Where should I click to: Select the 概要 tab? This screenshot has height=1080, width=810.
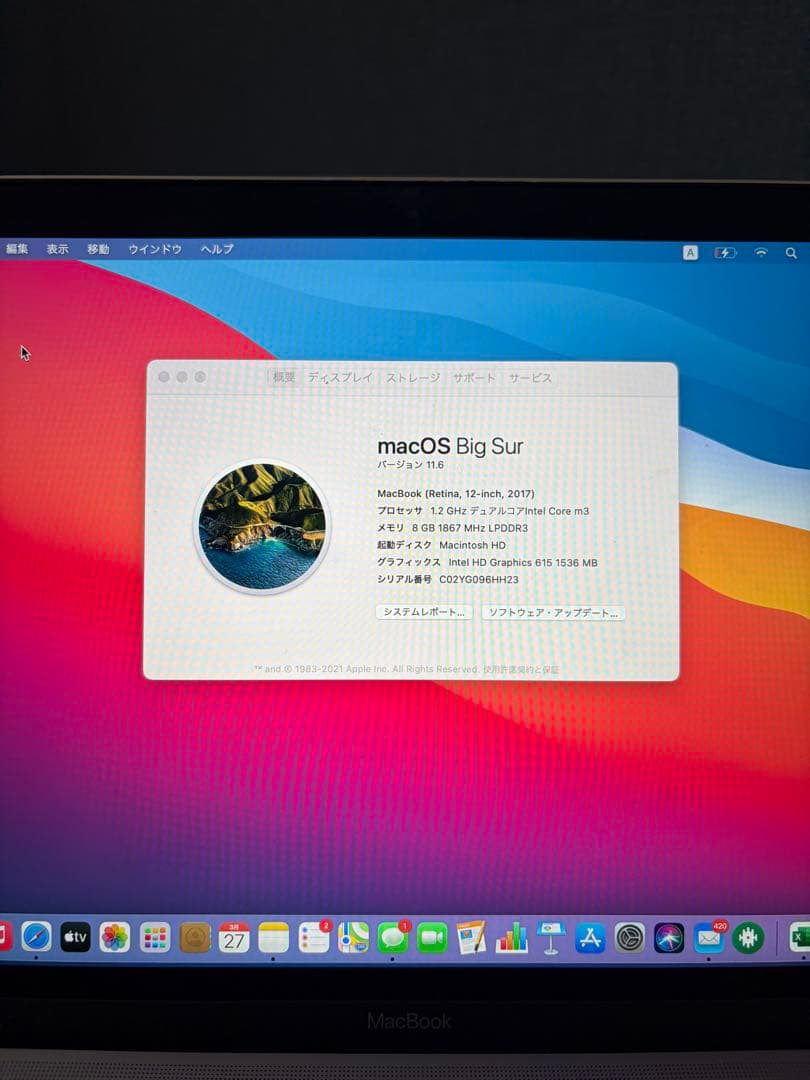point(284,377)
